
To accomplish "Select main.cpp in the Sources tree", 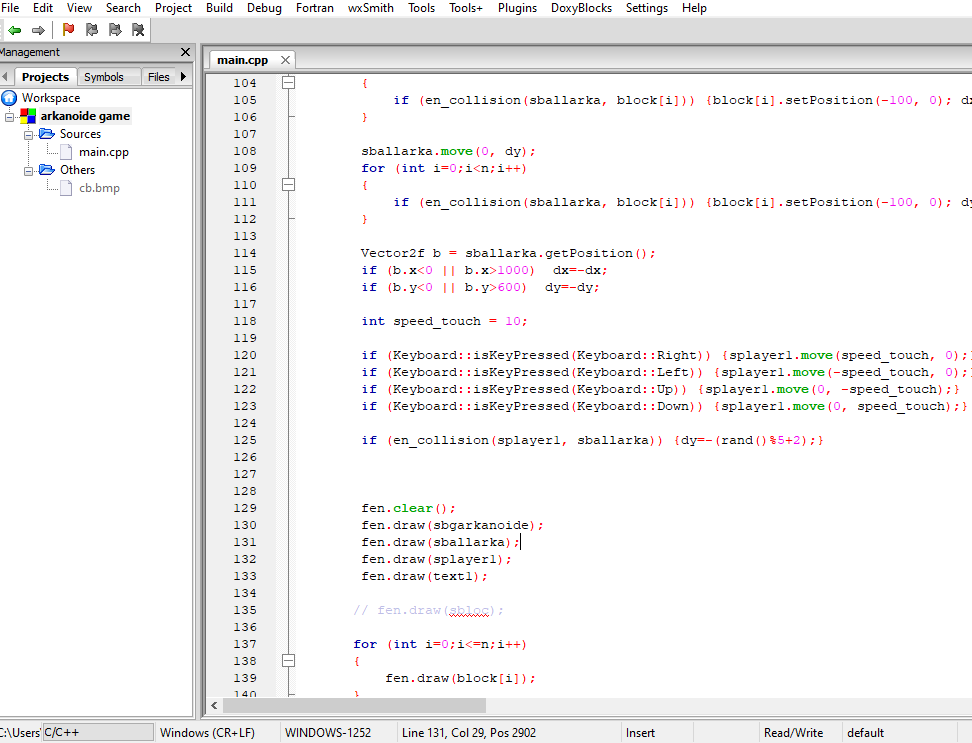I will click(104, 152).
